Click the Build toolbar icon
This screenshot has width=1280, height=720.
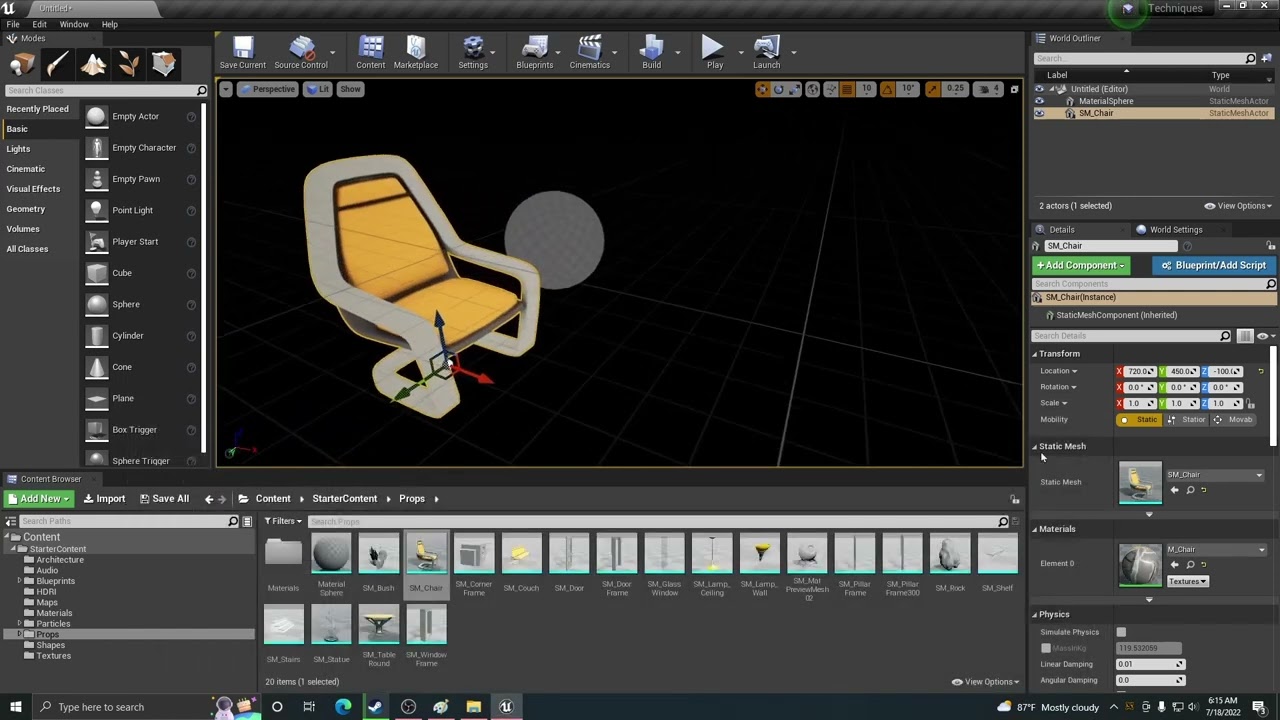click(x=652, y=53)
